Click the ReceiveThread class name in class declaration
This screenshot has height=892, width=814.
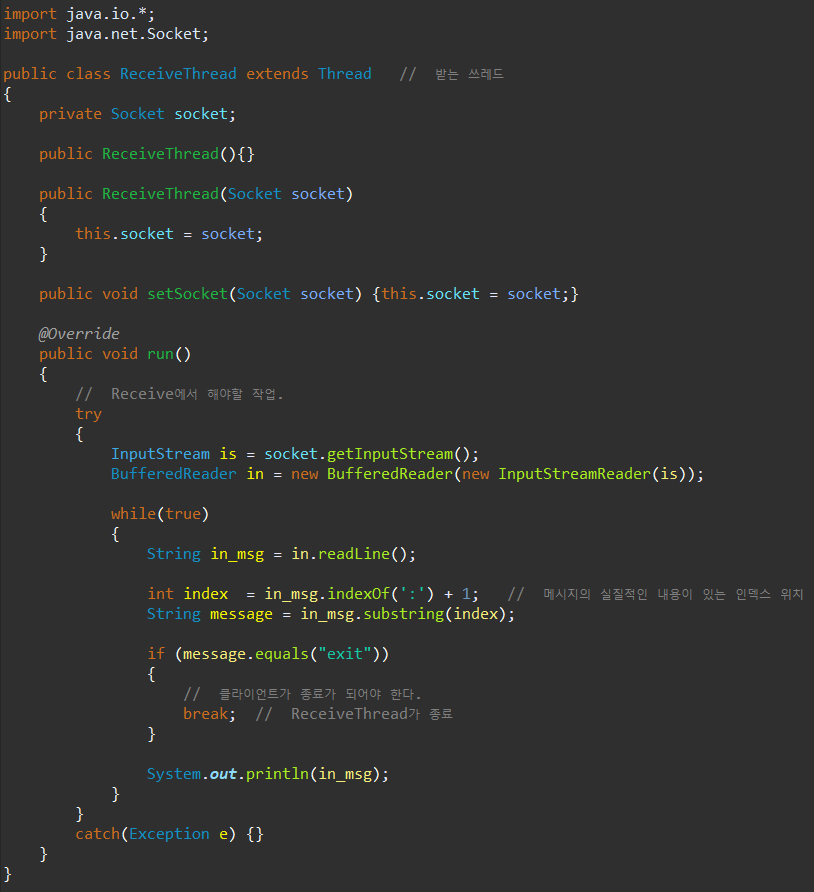click(x=178, y=74)
